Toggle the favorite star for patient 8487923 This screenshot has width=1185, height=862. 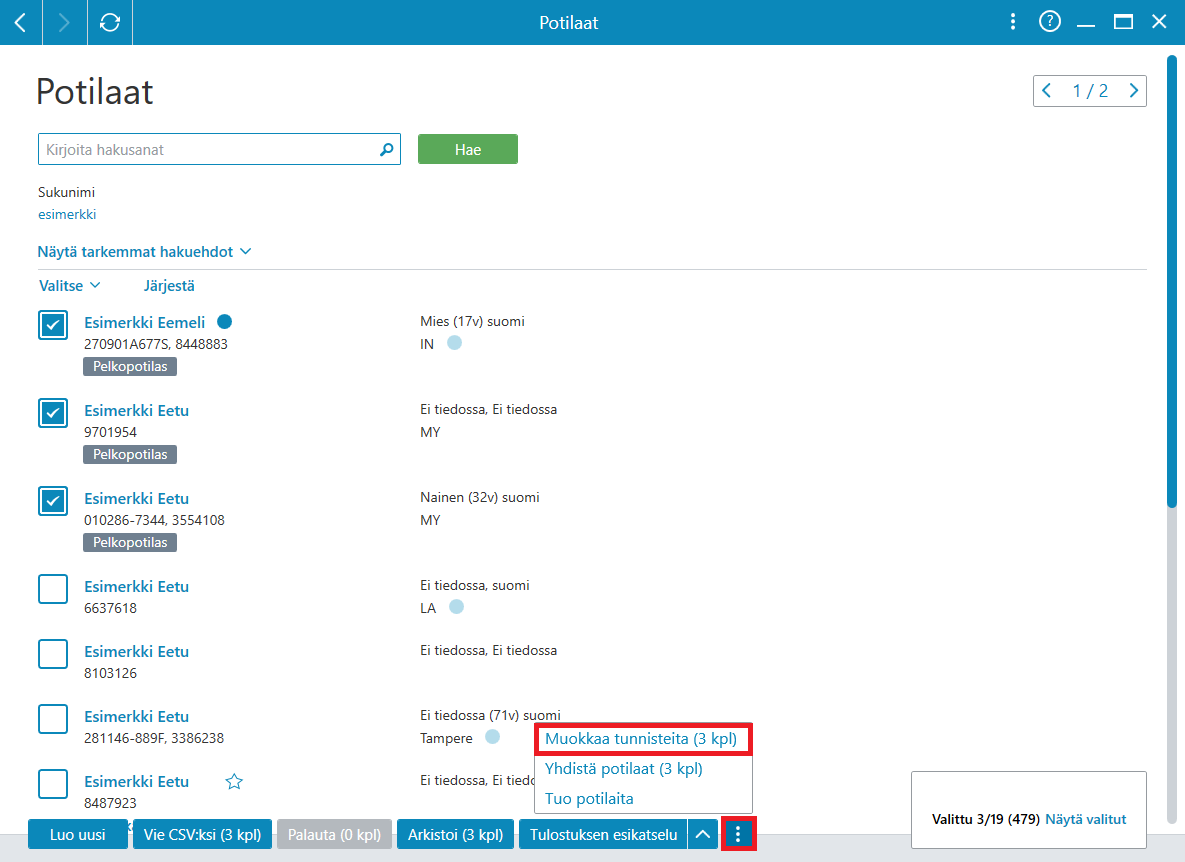tap(234, 782)
